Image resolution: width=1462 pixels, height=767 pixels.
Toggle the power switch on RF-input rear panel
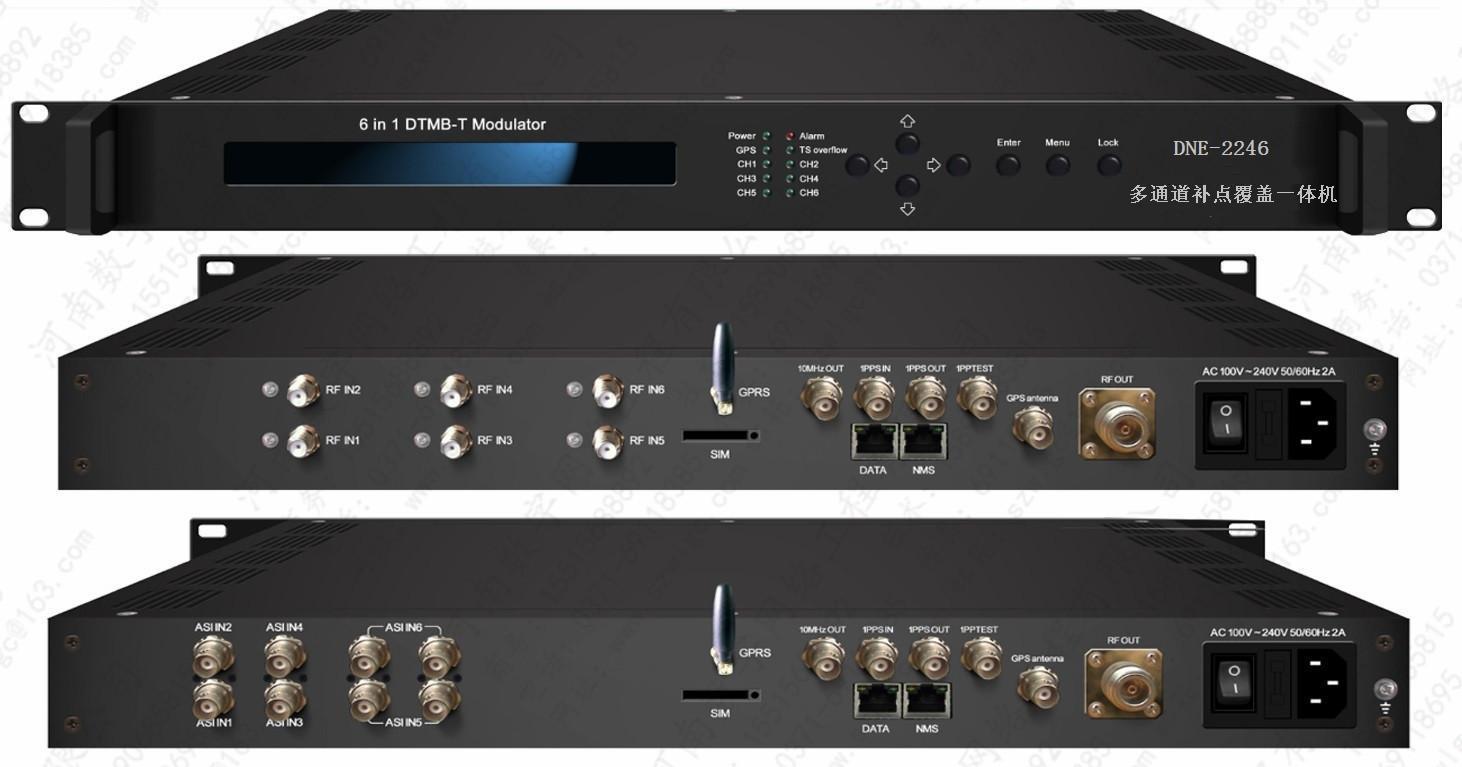[x=1226, y=418]
